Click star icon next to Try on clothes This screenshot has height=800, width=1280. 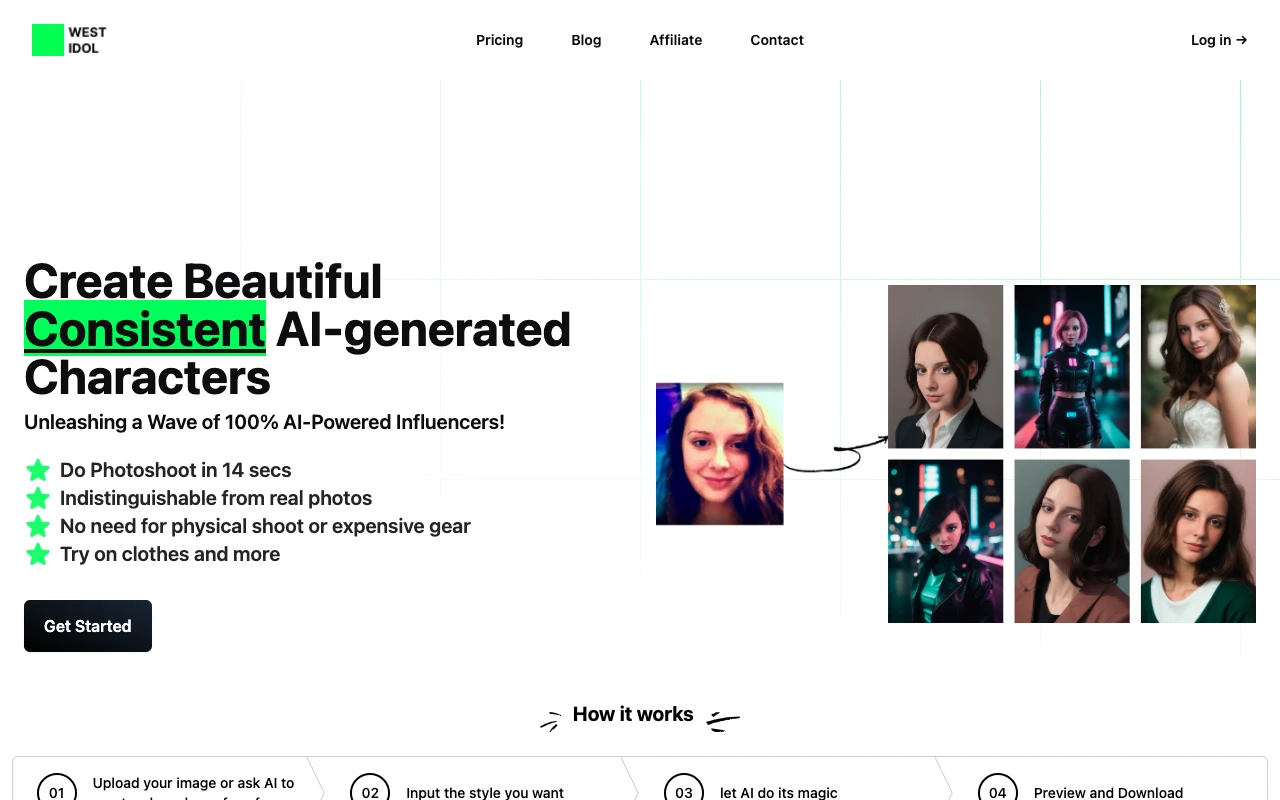tap(38, 554)
